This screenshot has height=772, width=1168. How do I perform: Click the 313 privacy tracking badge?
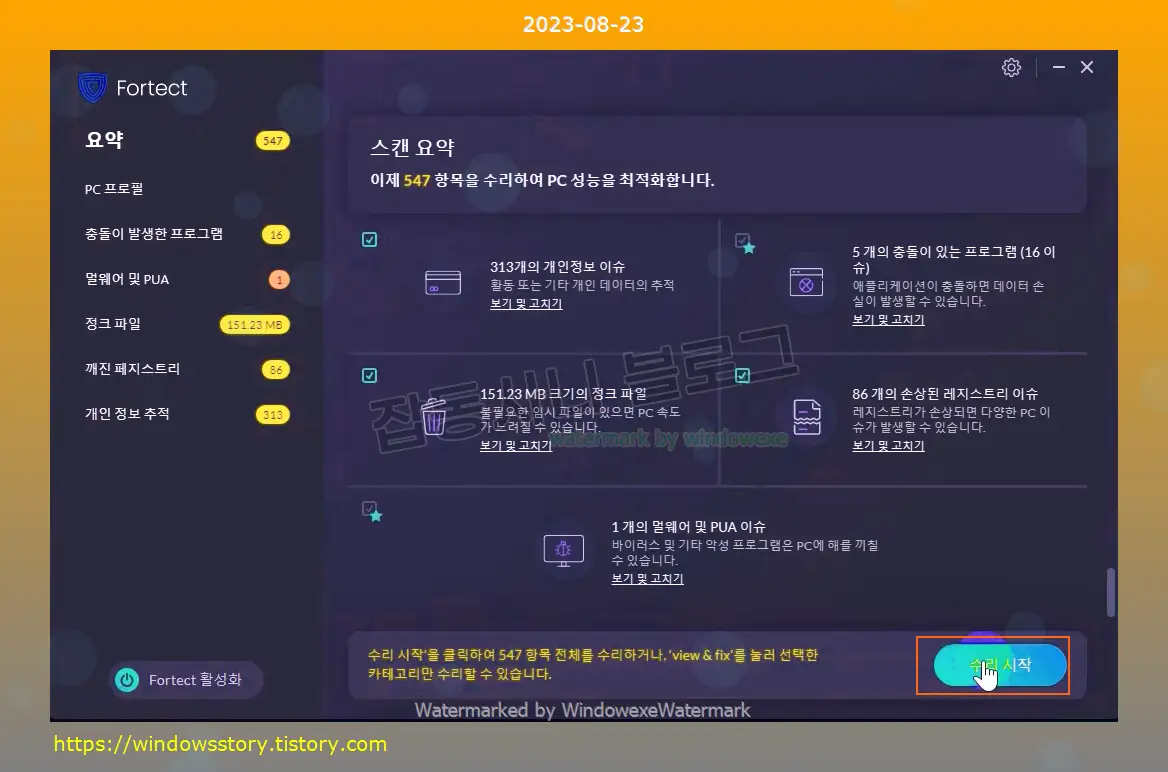pos(273,415)
